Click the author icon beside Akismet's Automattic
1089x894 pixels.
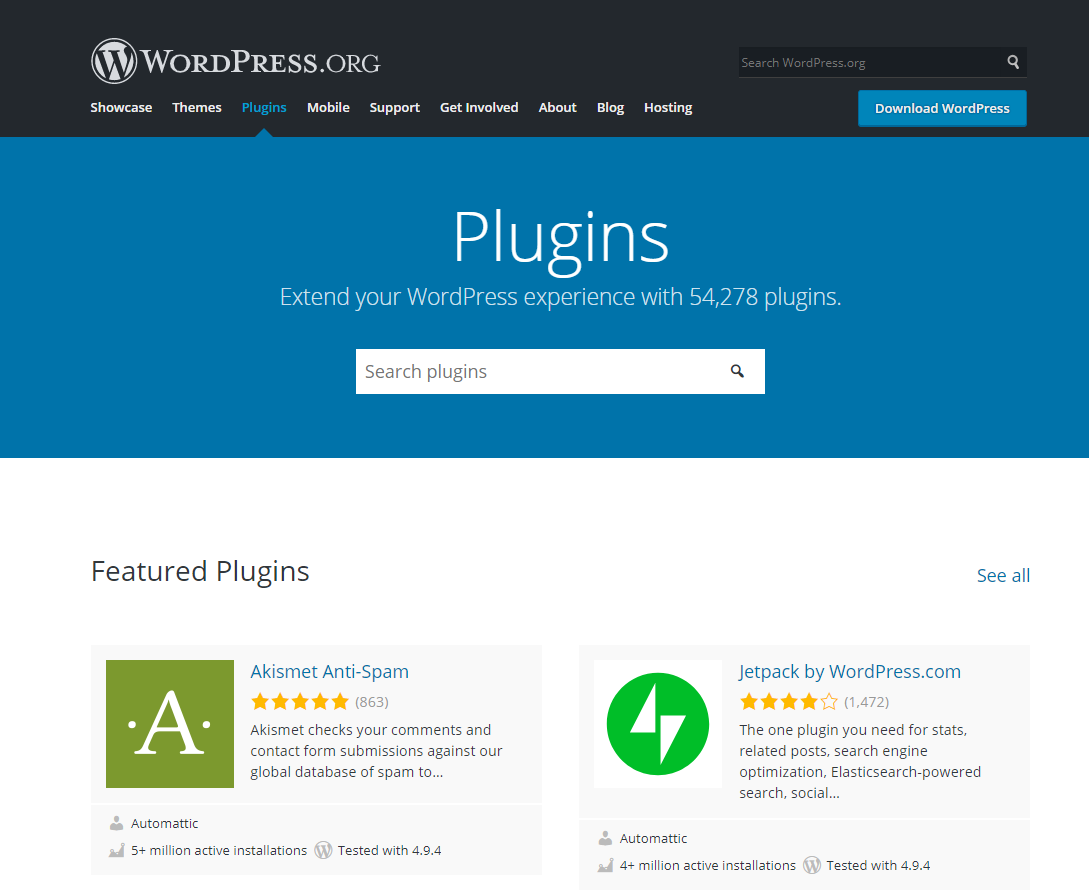(x=117, y=823)
